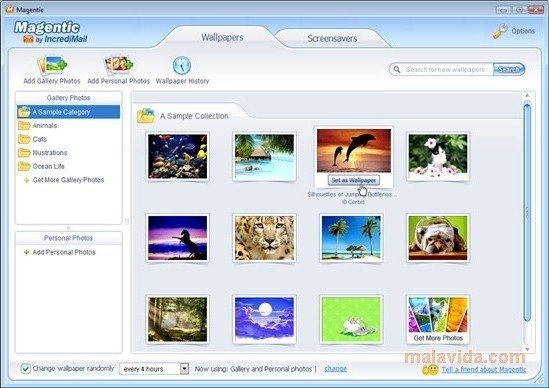549x388 pixels.
Task: Click the Get More Photos thumbnail
Action: coord(438,319)
